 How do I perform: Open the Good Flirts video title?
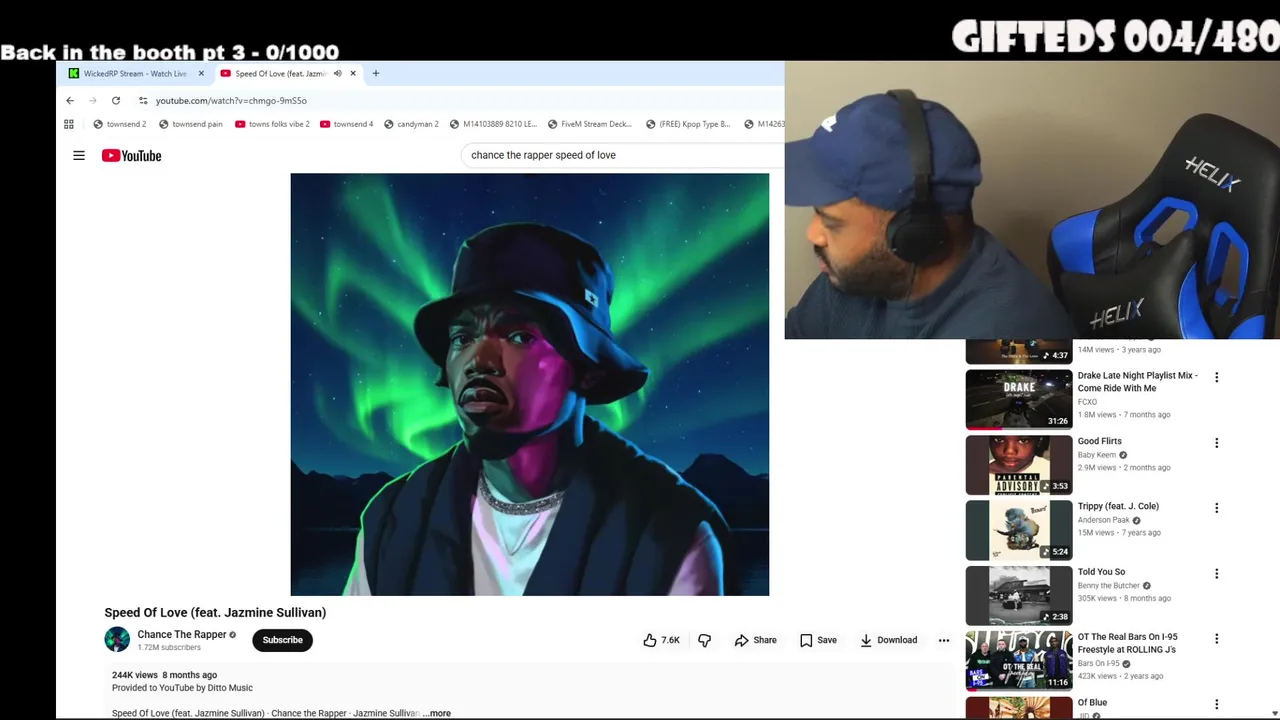(1099, 441)
